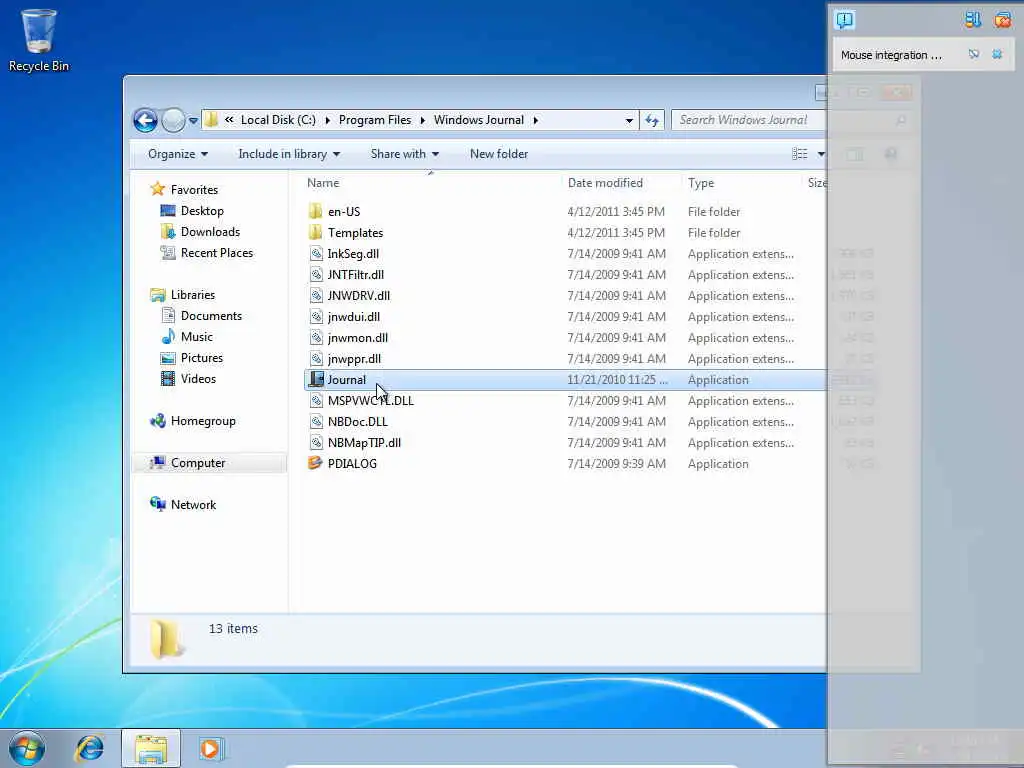The image size is (1024, 768).
Task: Open the Documents library
Action: [x=211, y=315]
